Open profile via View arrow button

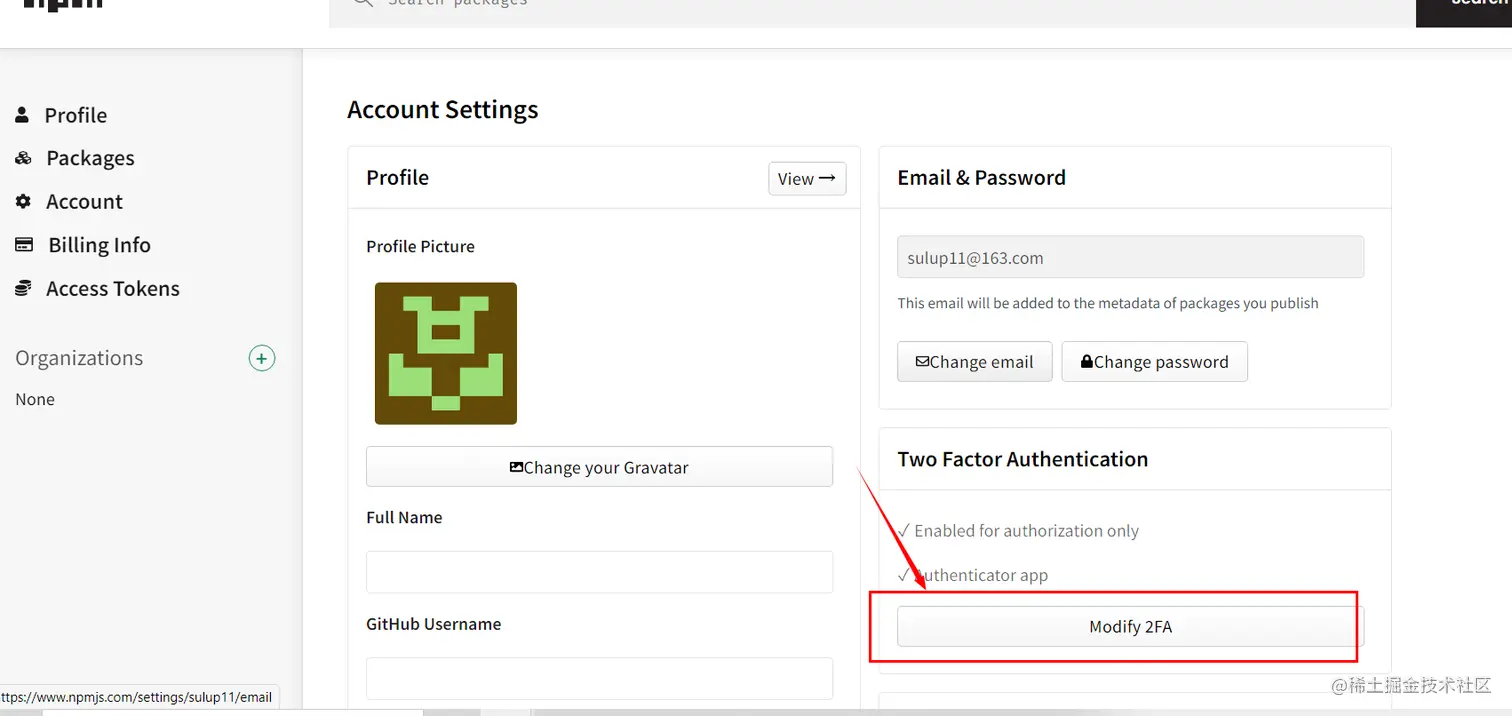(x=807, y=179)
